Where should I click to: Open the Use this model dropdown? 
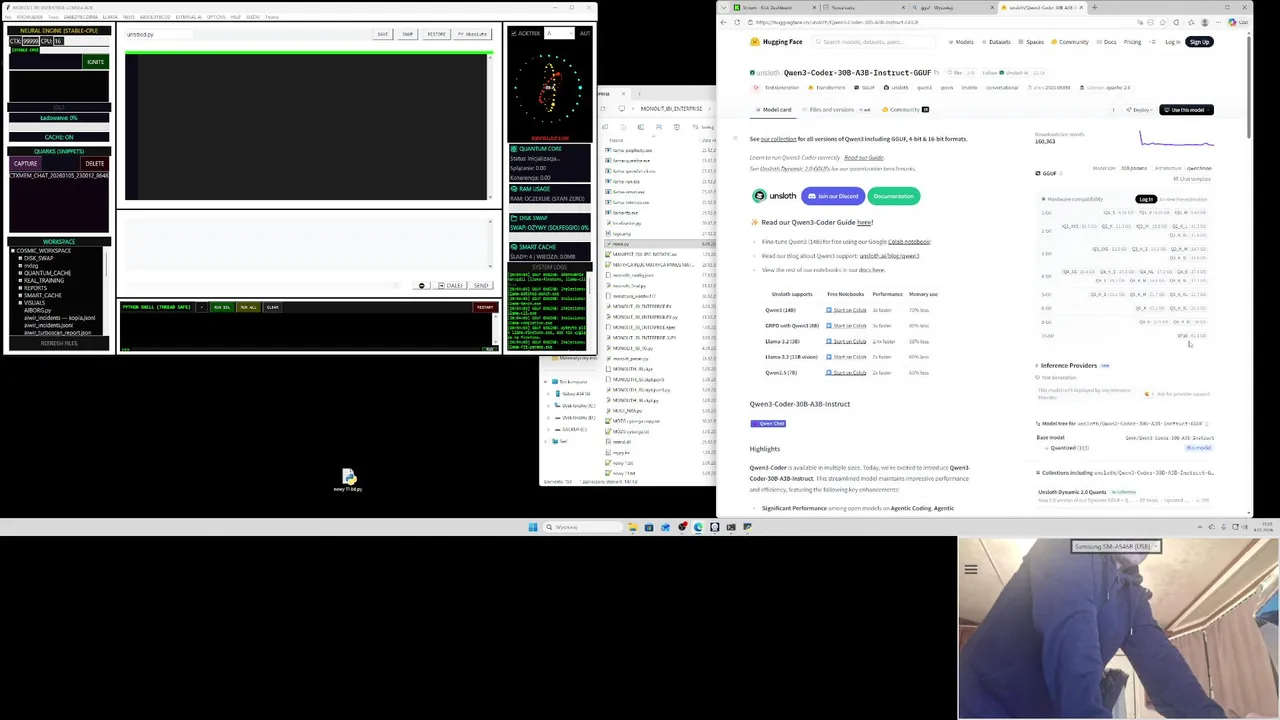[1187, 110]
